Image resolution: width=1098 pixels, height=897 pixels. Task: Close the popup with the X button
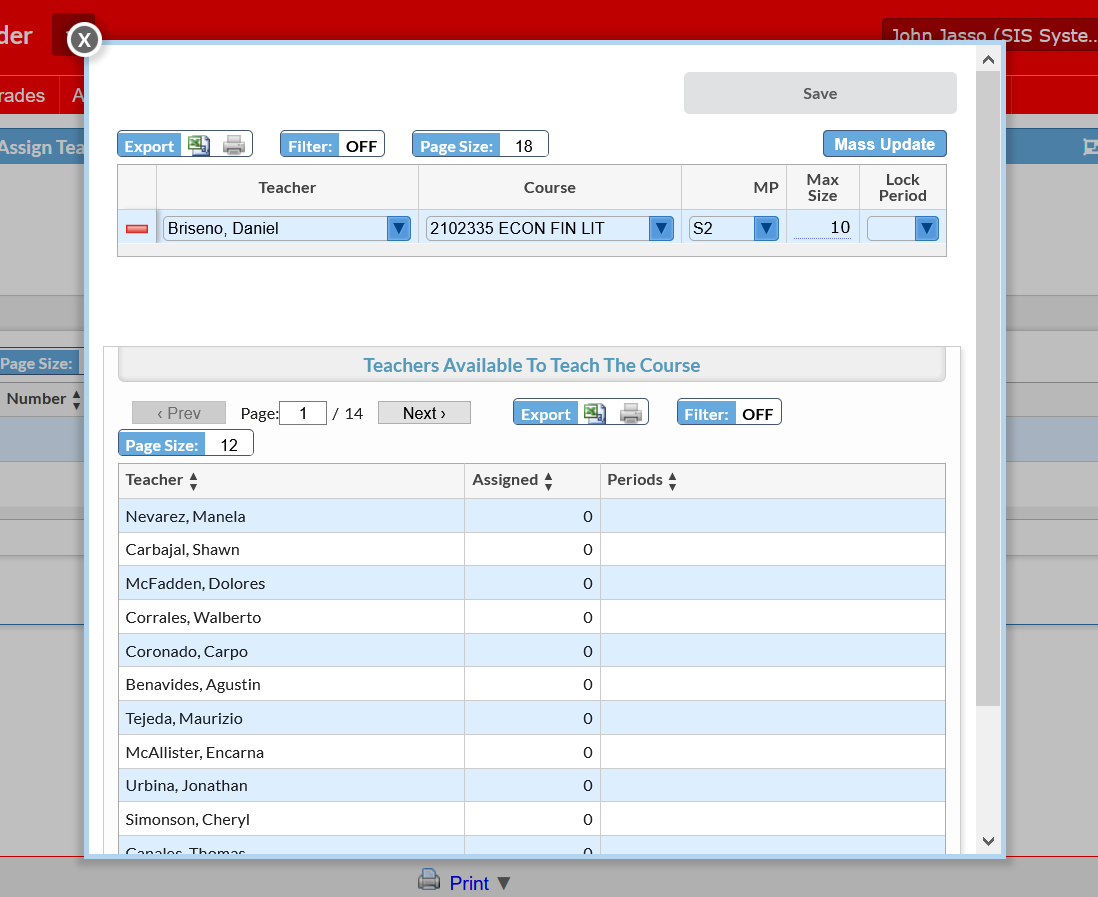(x=84, y=39)
